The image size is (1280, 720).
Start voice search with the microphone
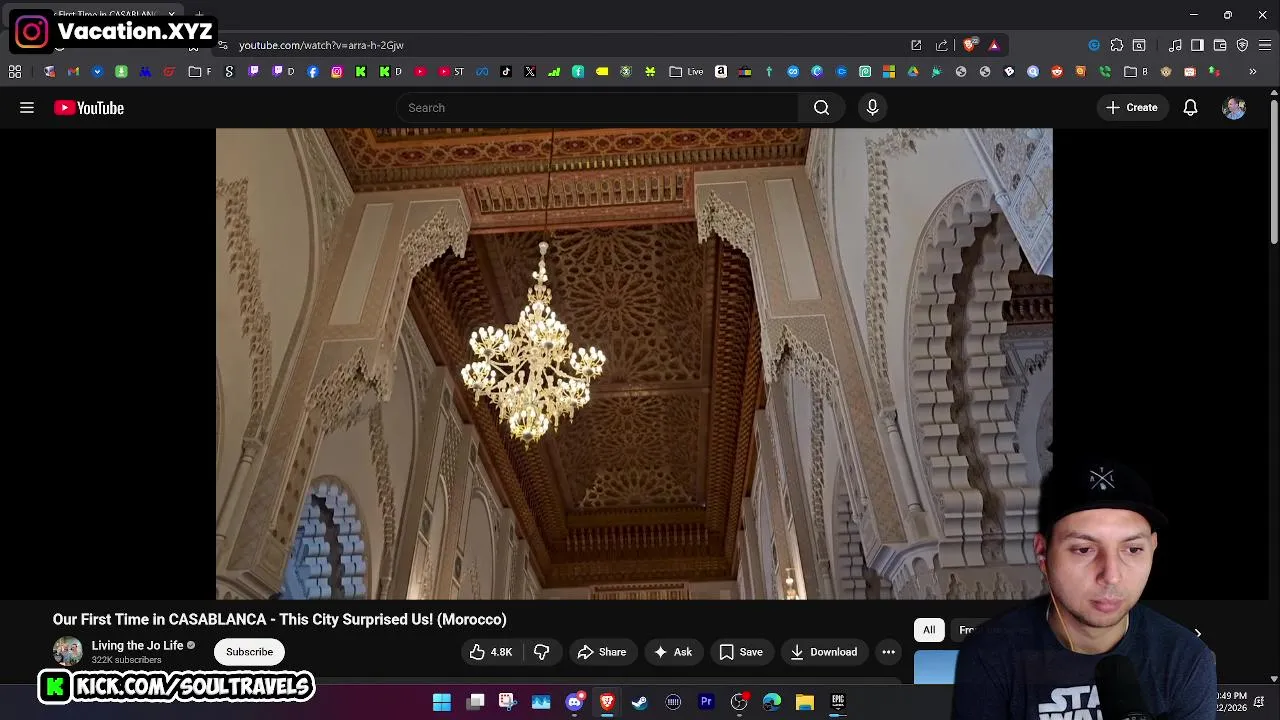click(872, 108)
